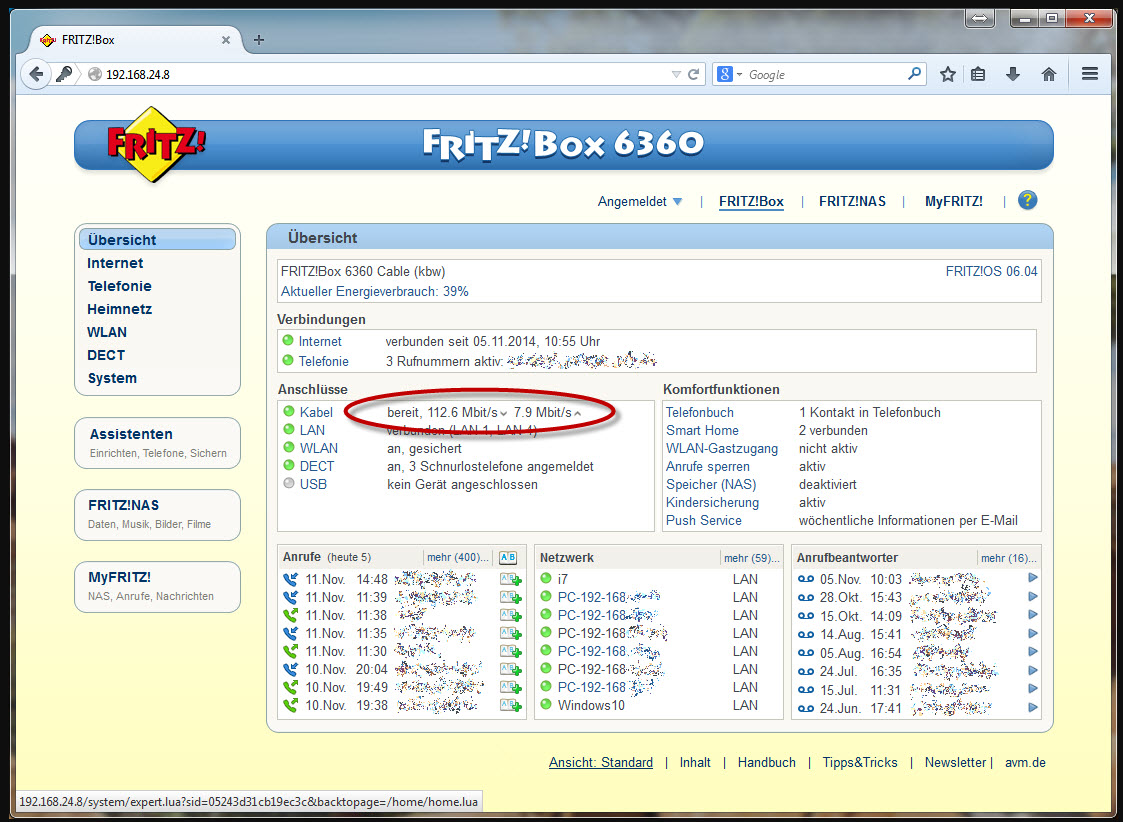Add caller from 10.Nov. 20:04 to phonebook
The width and height of the screenshot is (1123, 822).
(511, 669)
